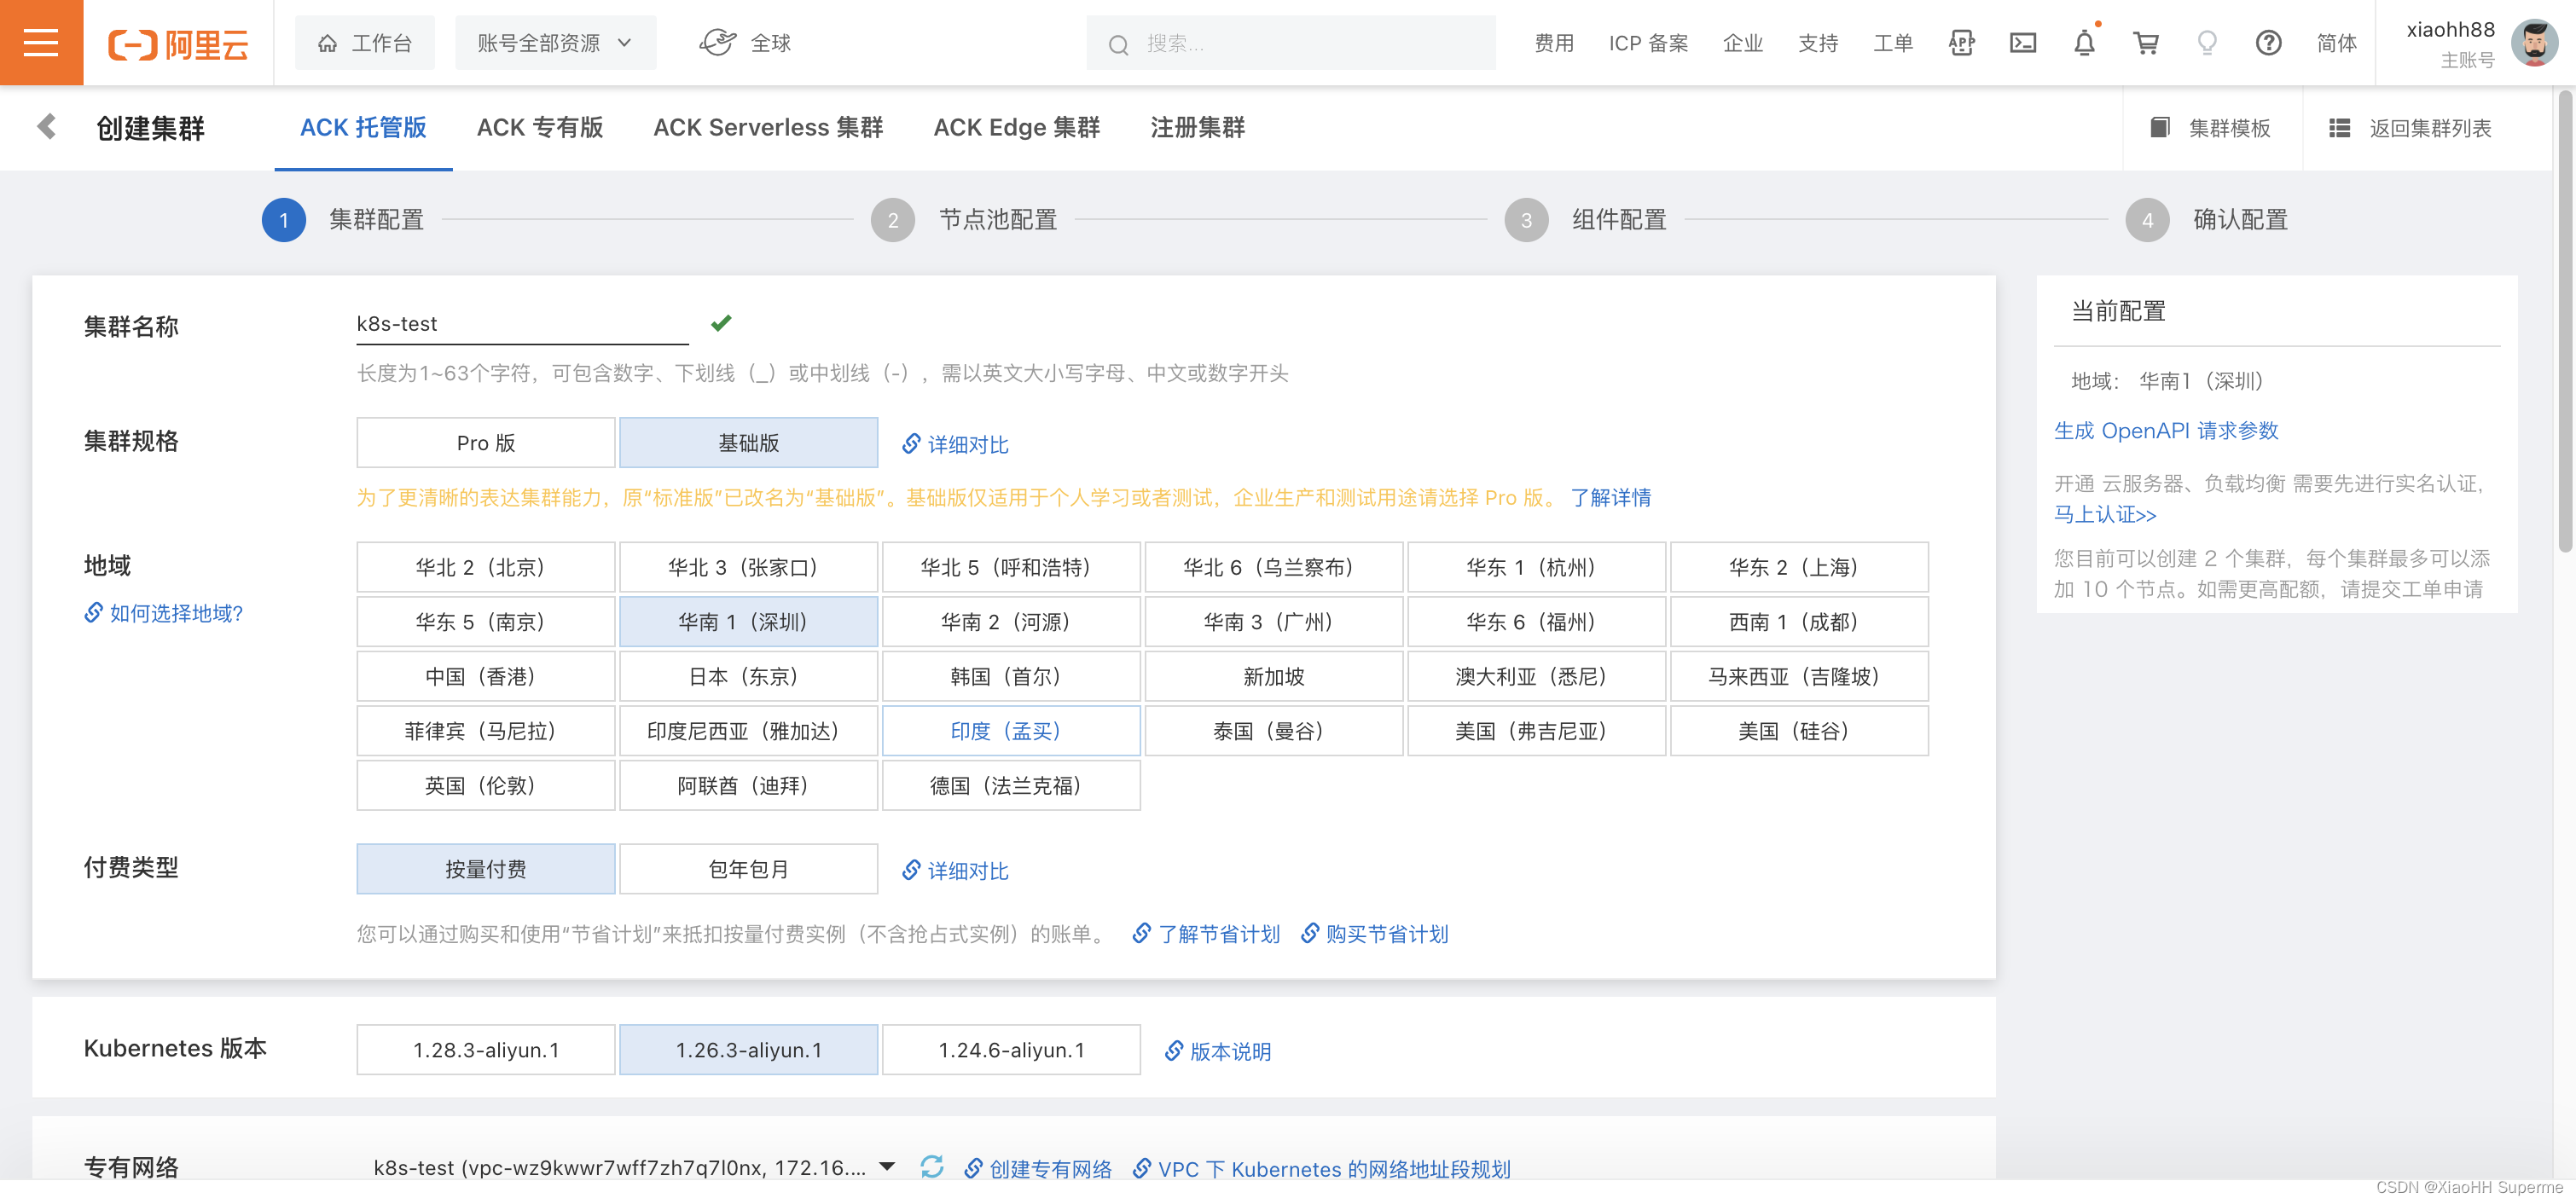This screenshot has height=1204, width=2576.
Task: Open the help question mark icon
Action: (x=2268, y=42)
